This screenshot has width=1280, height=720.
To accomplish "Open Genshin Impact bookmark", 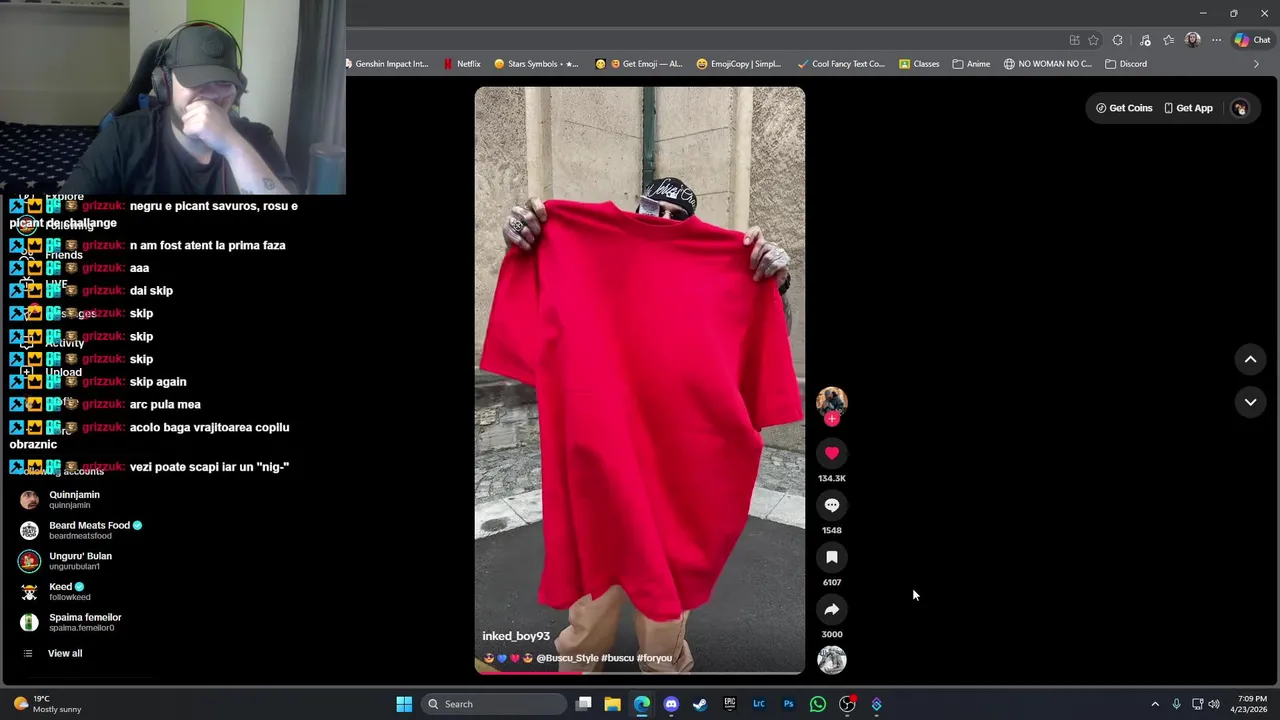I will [386, 64].
